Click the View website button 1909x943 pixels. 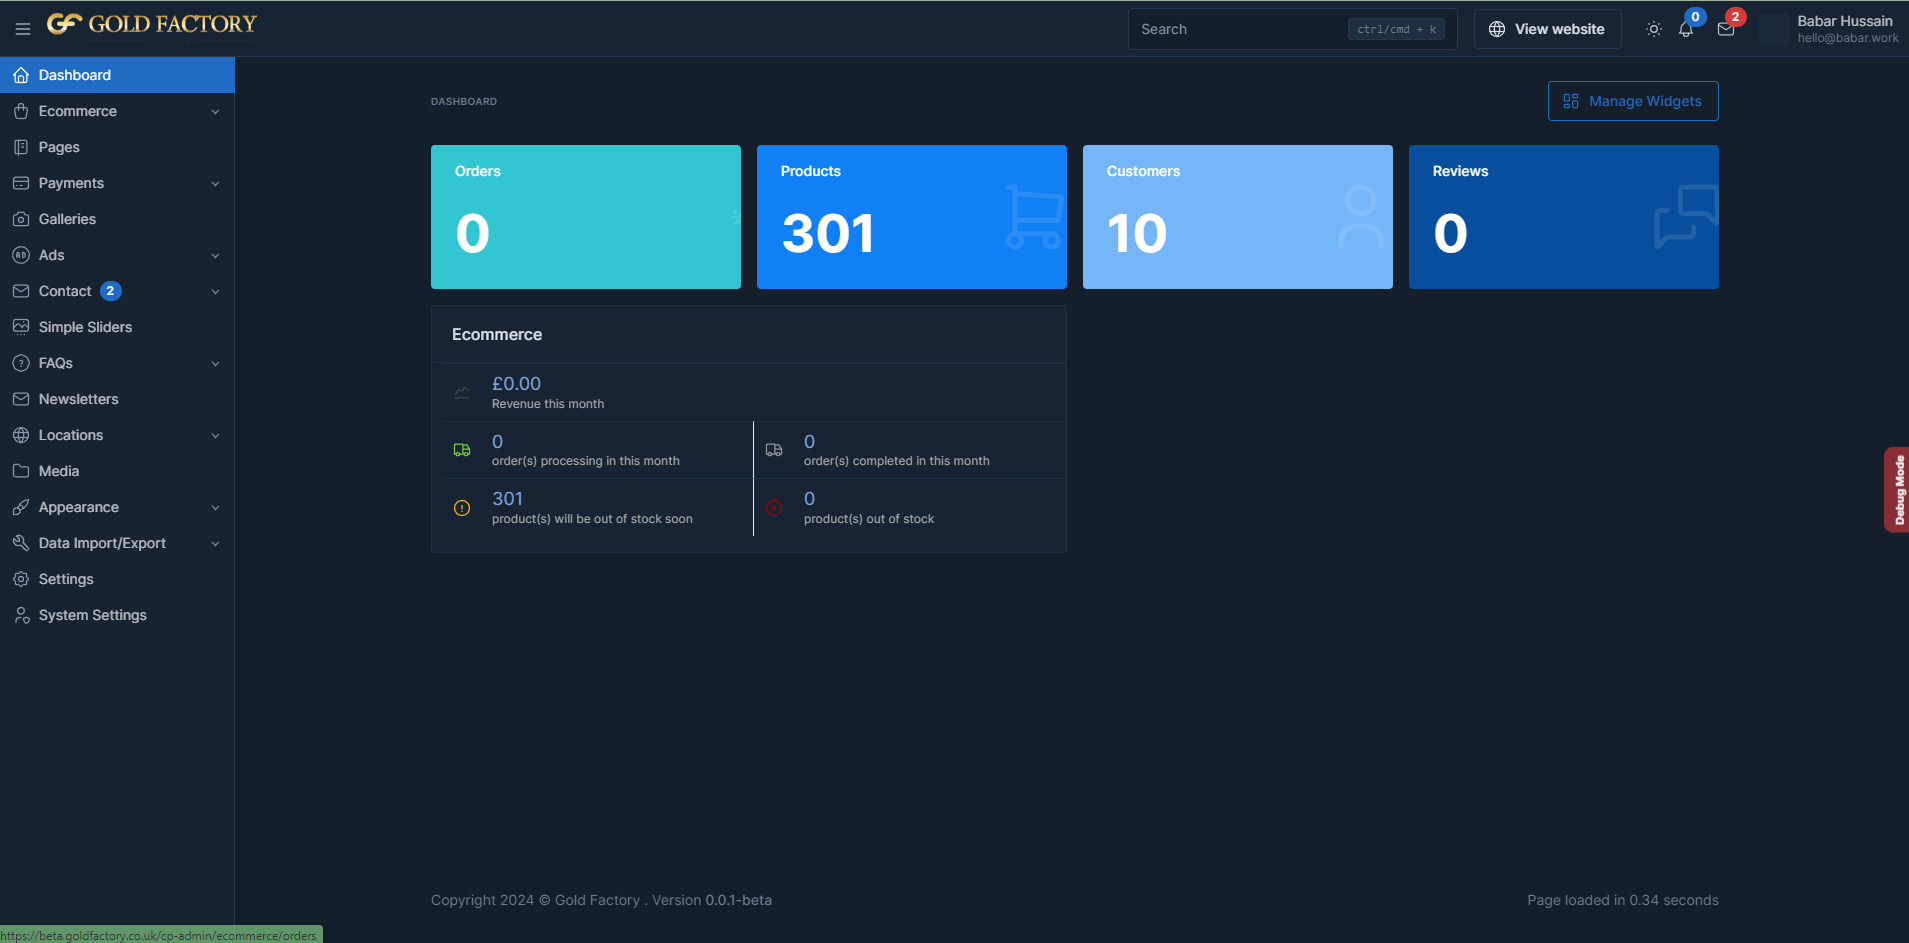pyautogui.click(x=1547, y=29)
